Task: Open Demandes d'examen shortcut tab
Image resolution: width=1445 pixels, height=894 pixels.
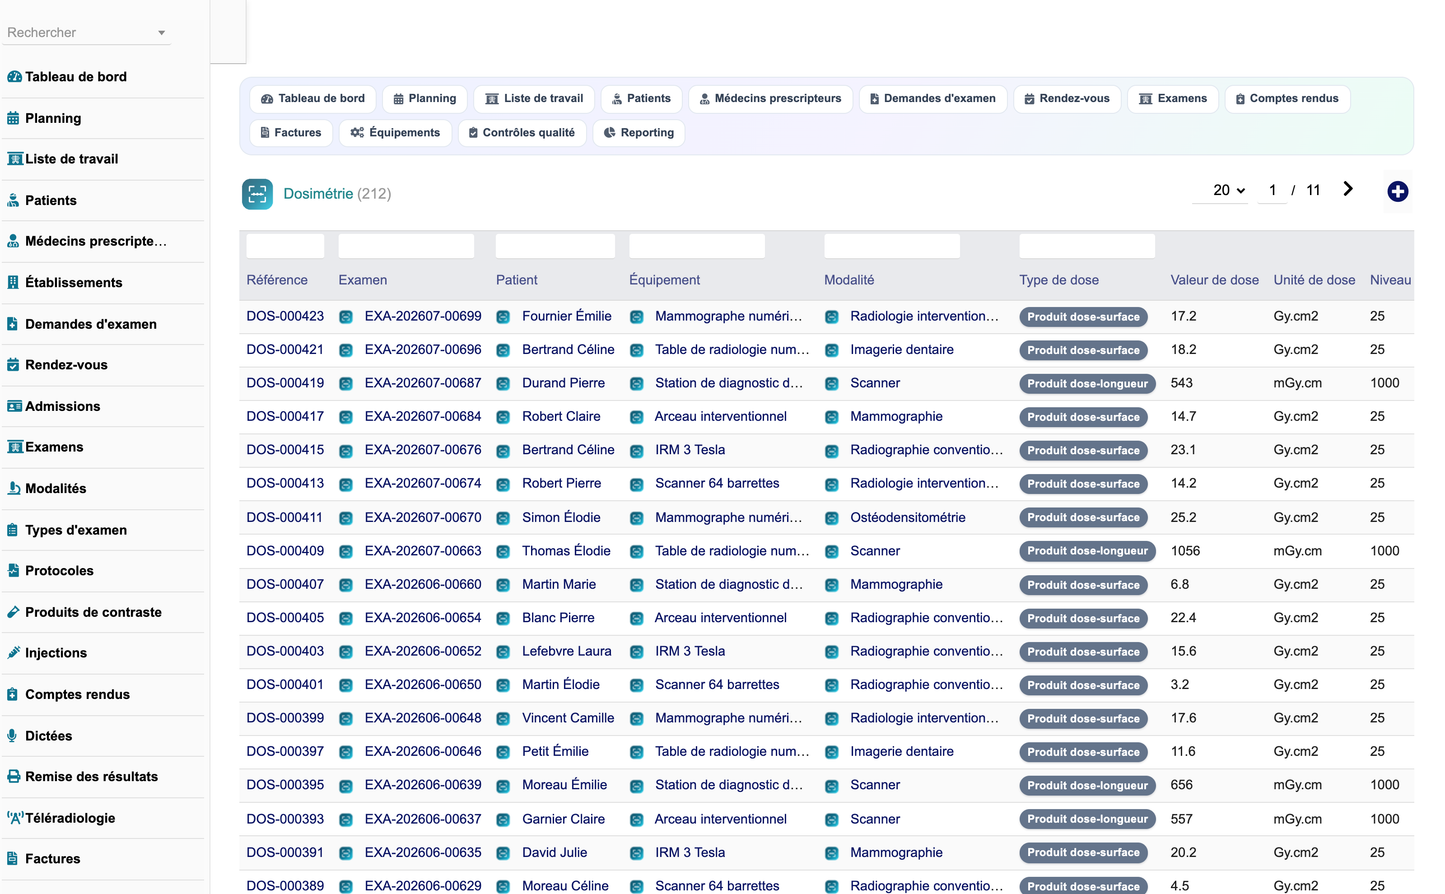Action: (x=933, y=99)
